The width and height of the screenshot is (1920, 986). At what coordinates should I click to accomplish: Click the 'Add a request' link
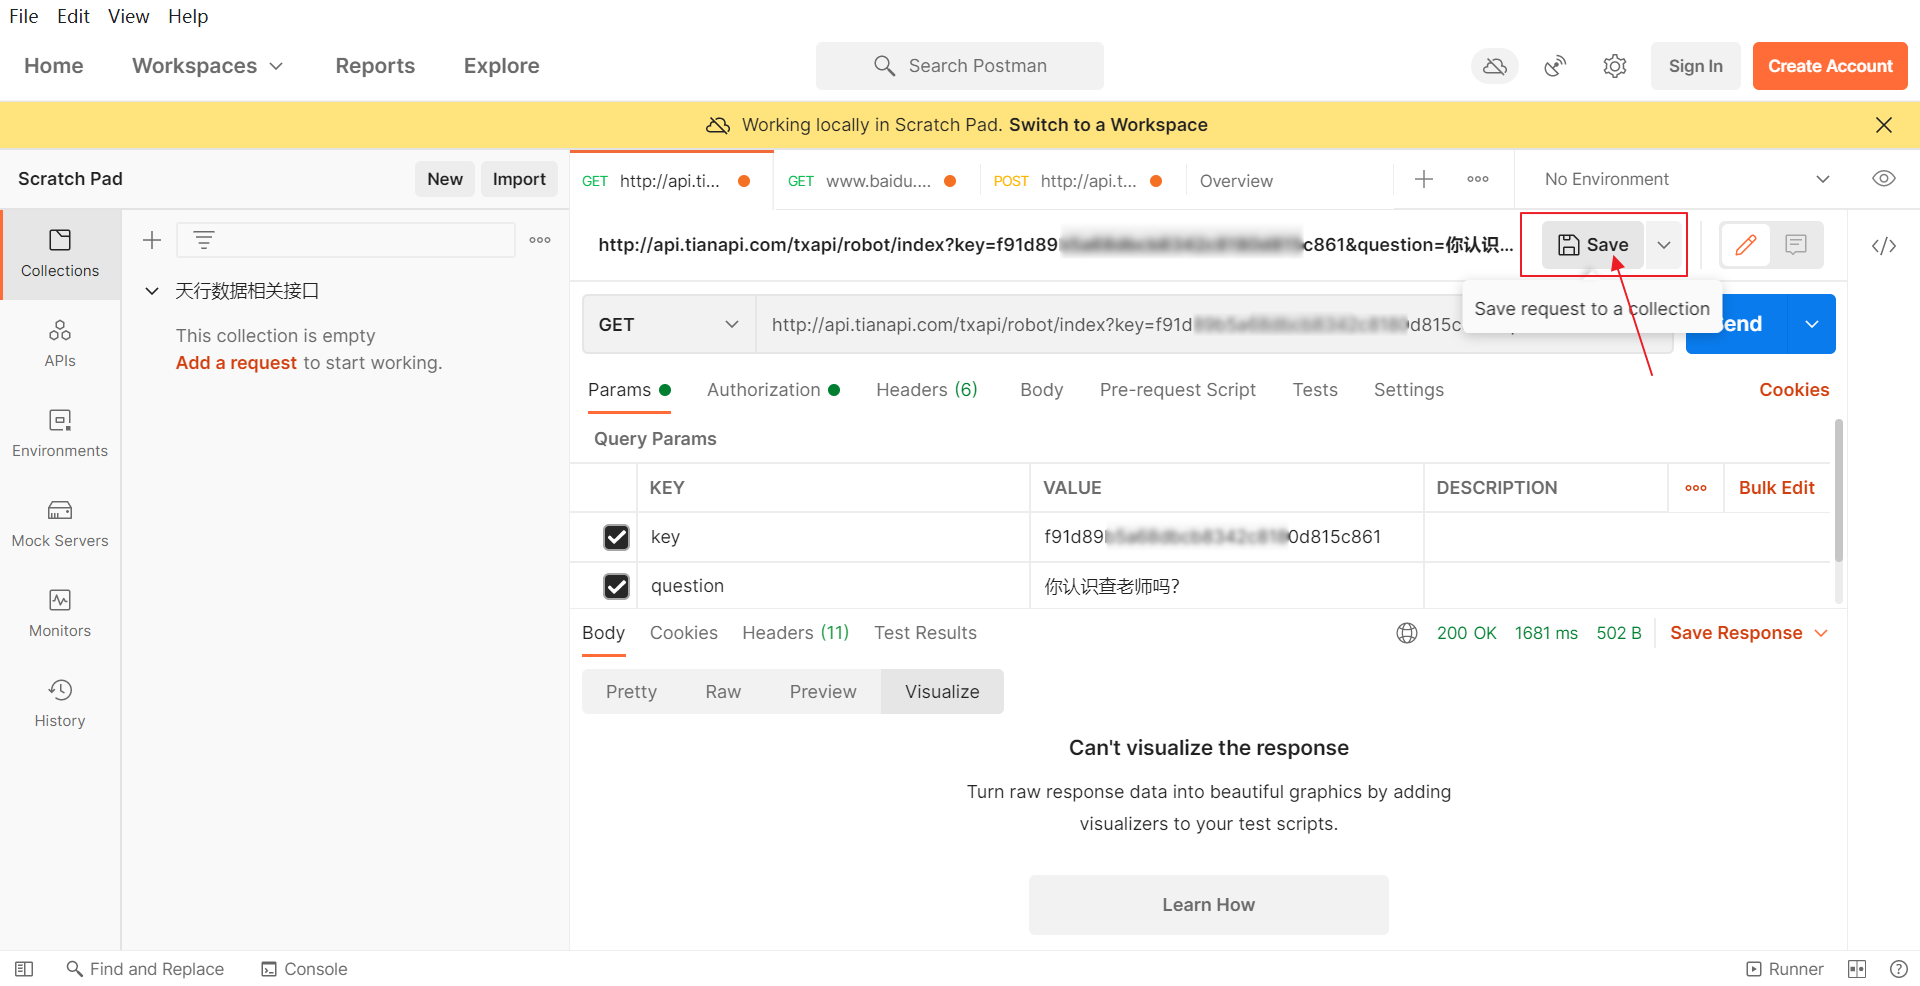(x=236, y=363)
